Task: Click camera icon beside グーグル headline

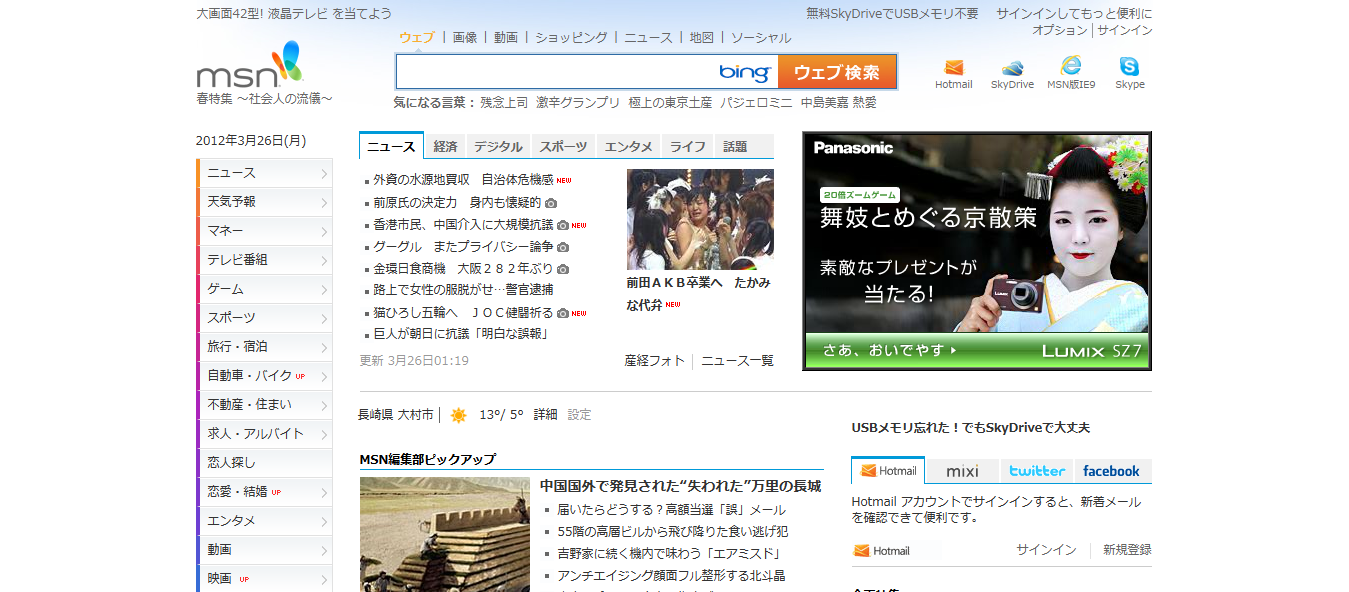Action: pyautogui.click(x=563, y=247)
